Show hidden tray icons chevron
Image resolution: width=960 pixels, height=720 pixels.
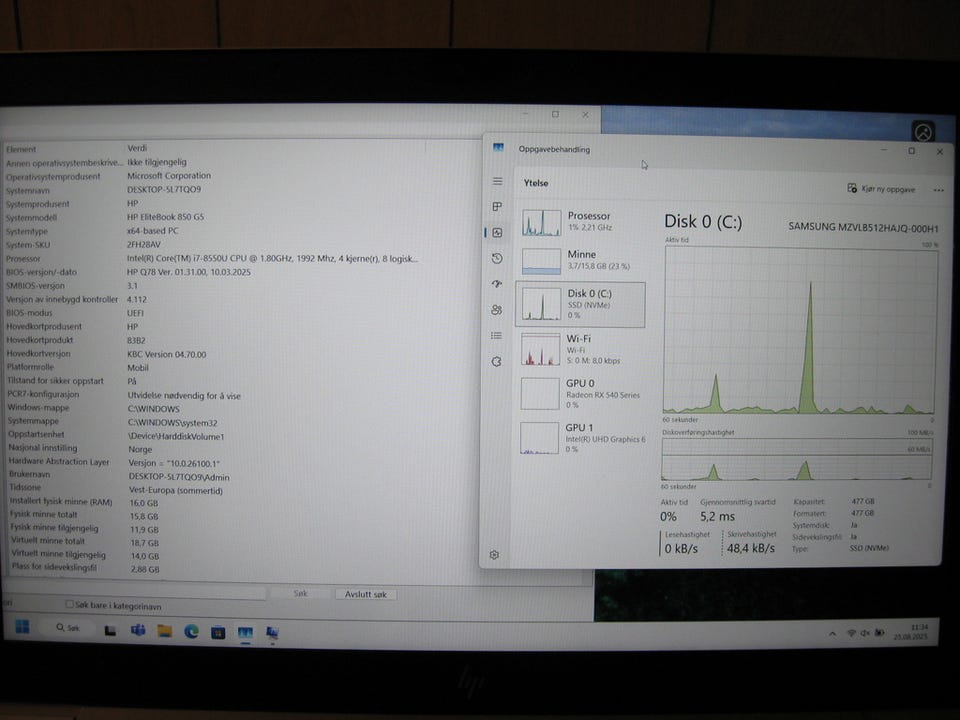click(833, 634)
